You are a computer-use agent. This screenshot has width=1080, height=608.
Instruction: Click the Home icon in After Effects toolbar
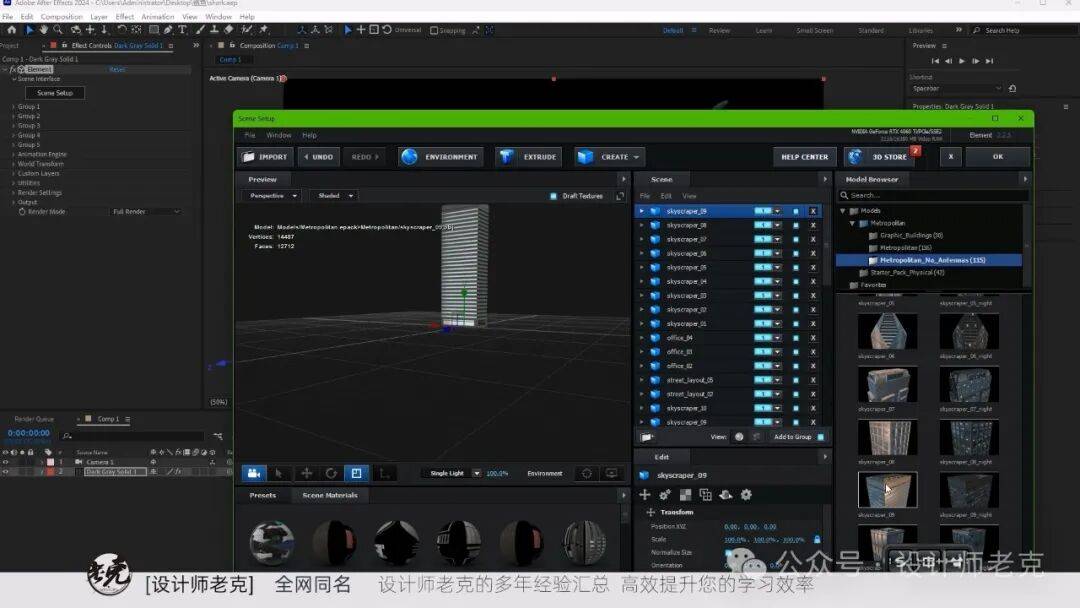click(x=12, y=30)
